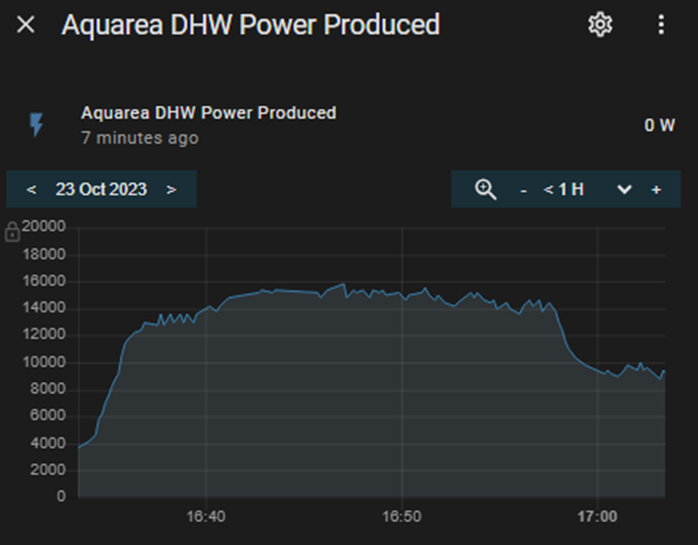Click the 16:50 time axis label
This screenshot has height=545, width=698.
402,517
